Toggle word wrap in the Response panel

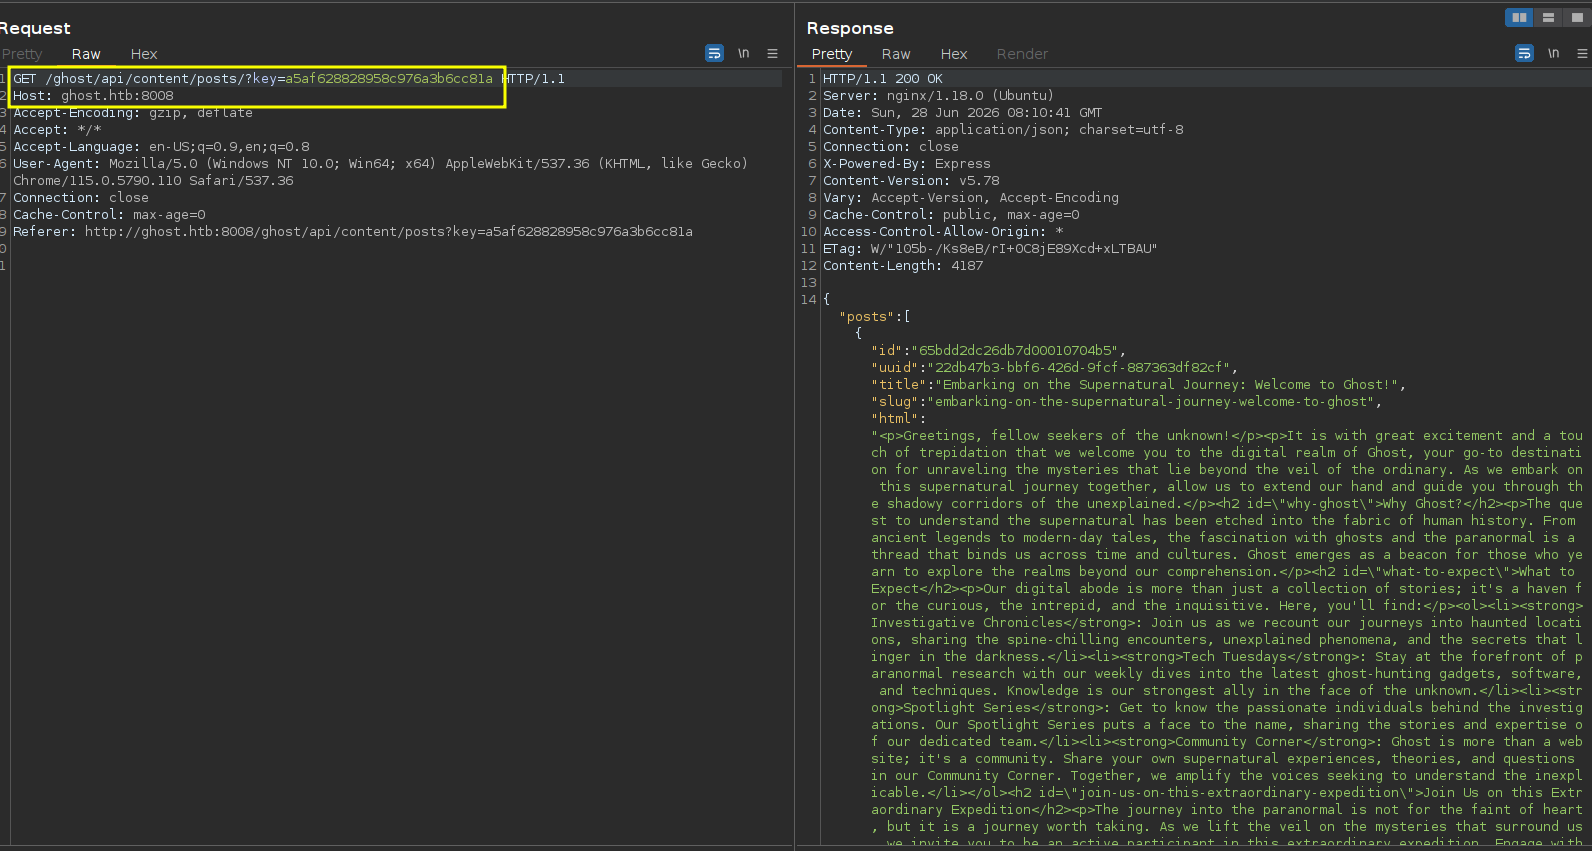coord(1524,53)
